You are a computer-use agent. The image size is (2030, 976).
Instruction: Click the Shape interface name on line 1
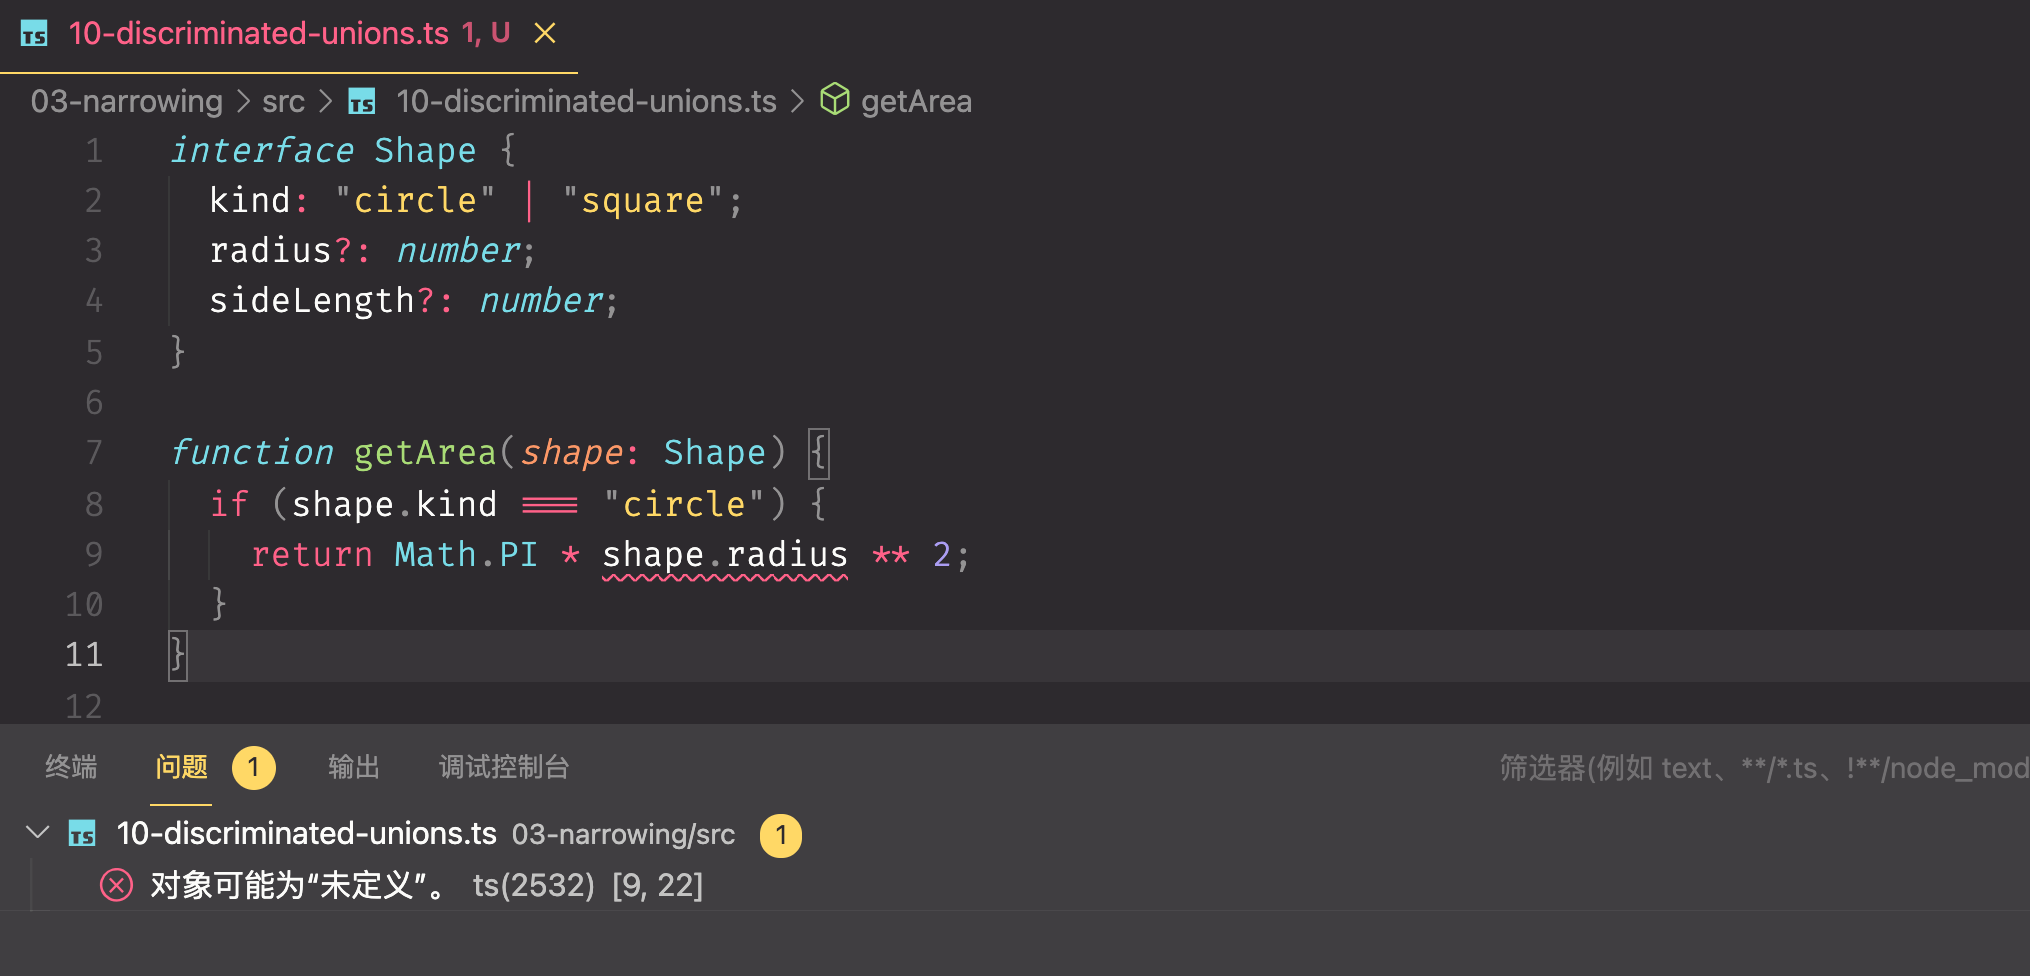tap(425, 151)
